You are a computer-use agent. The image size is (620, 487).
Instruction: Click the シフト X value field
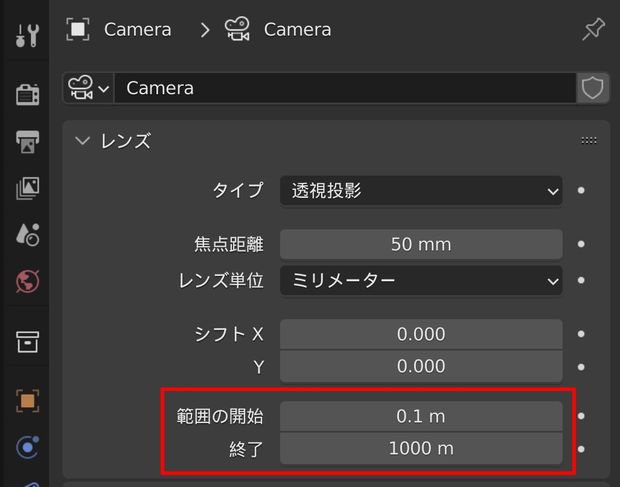[x=421, y=334]
